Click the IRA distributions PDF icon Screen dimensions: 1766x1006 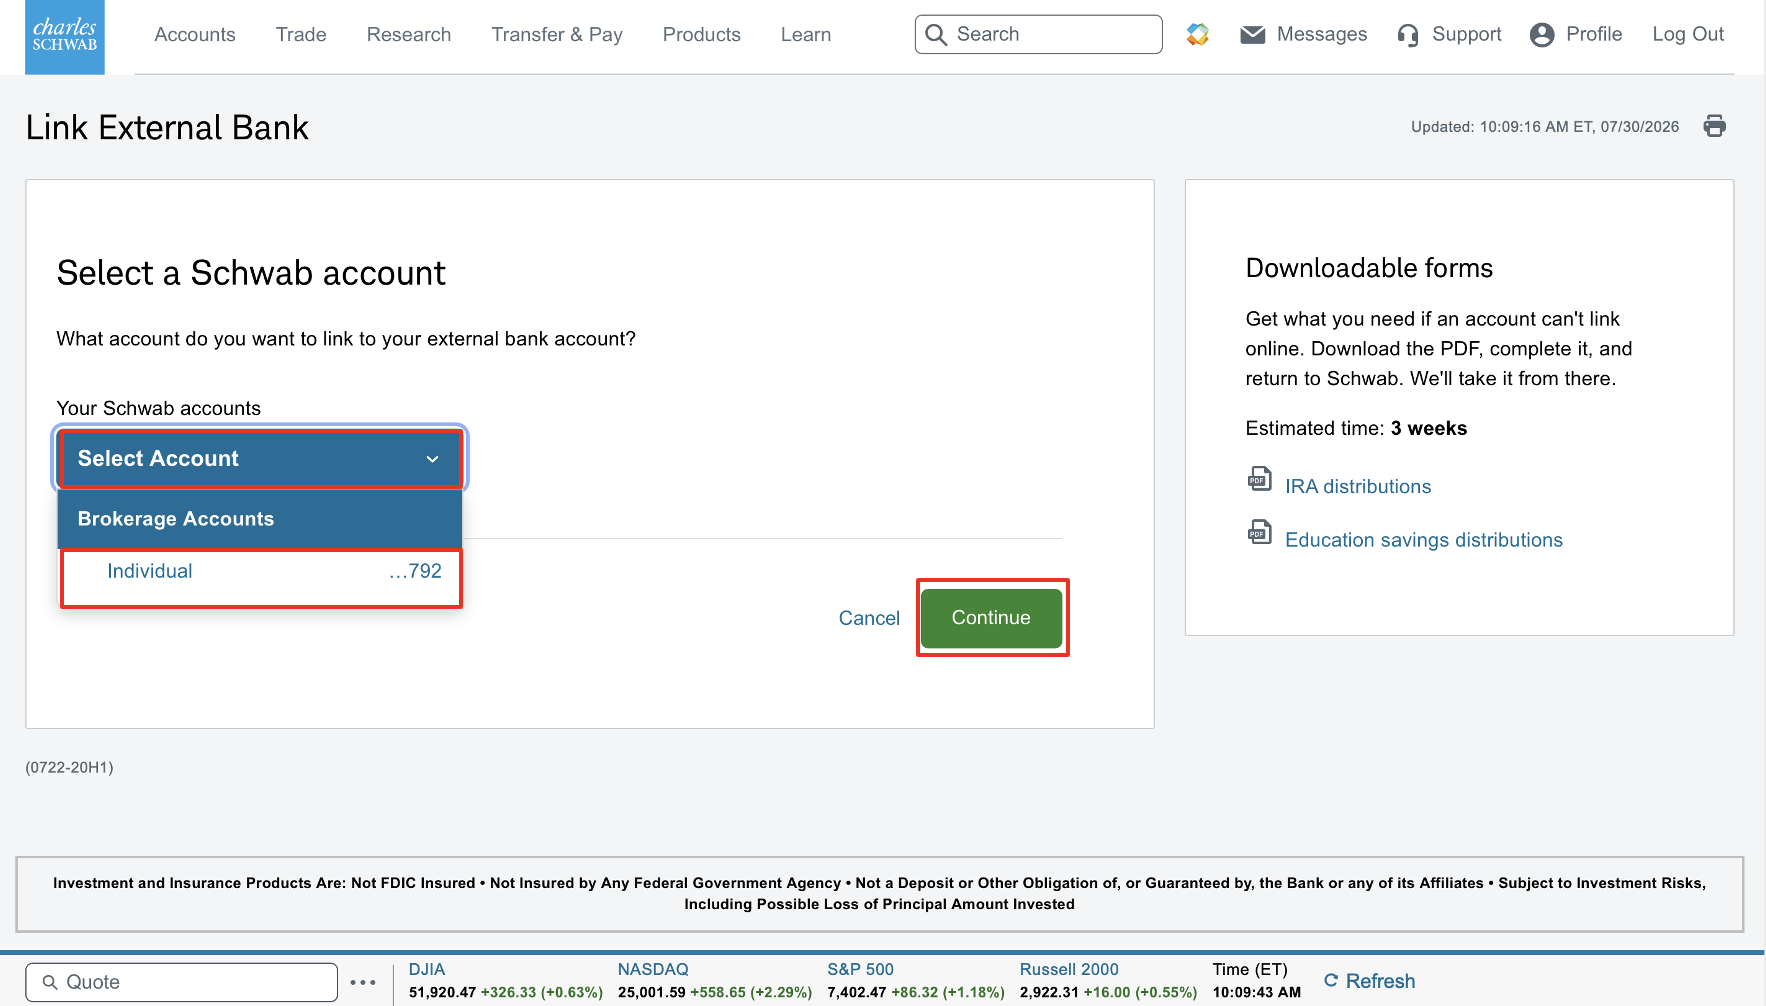click(1259, 479)
